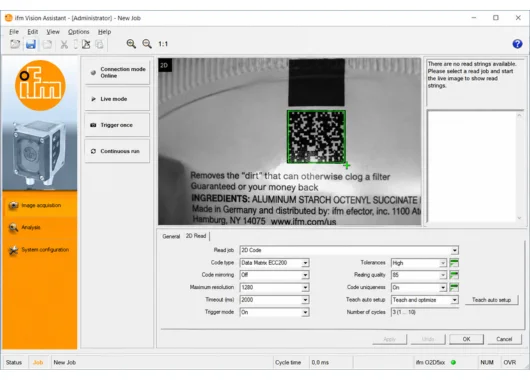Click the green-framed Data Matrix code

[316, 137]
